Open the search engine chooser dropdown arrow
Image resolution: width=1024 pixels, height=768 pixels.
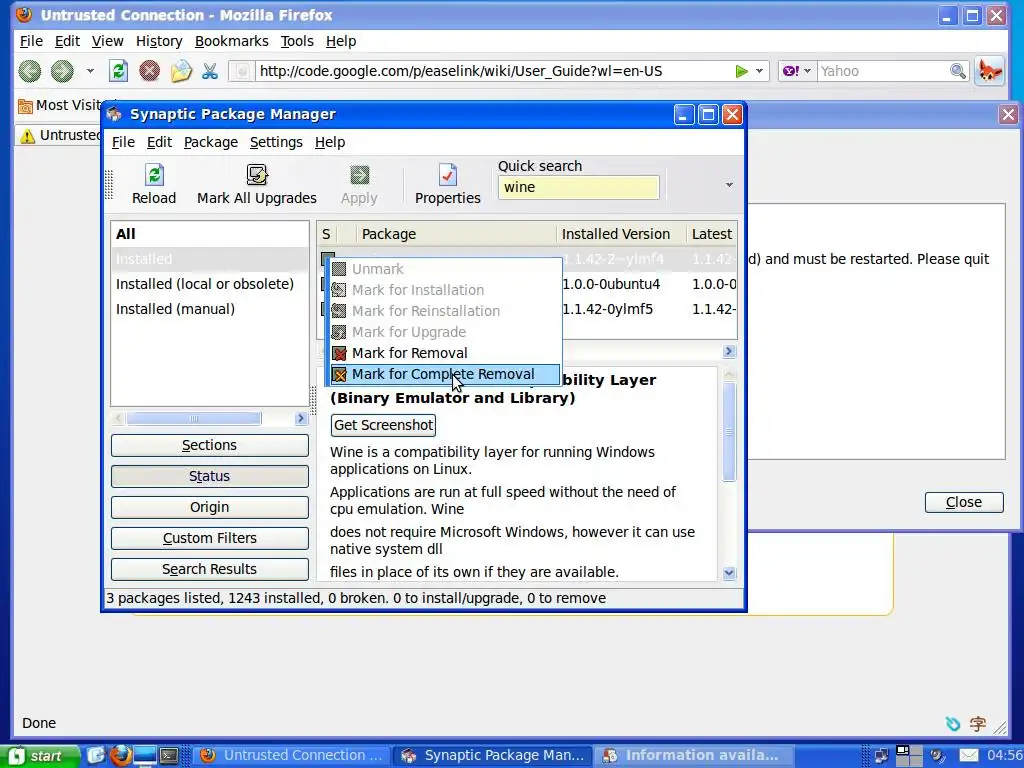[x=807, y=71]
